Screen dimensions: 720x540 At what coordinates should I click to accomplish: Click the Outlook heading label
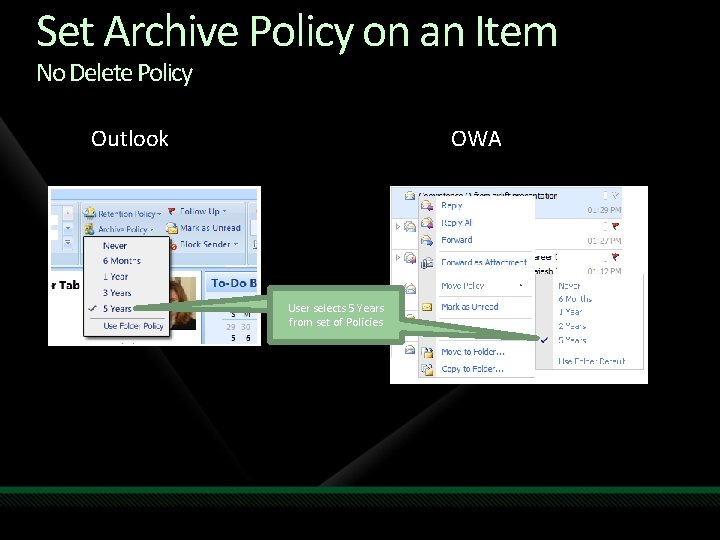(130, 139)
